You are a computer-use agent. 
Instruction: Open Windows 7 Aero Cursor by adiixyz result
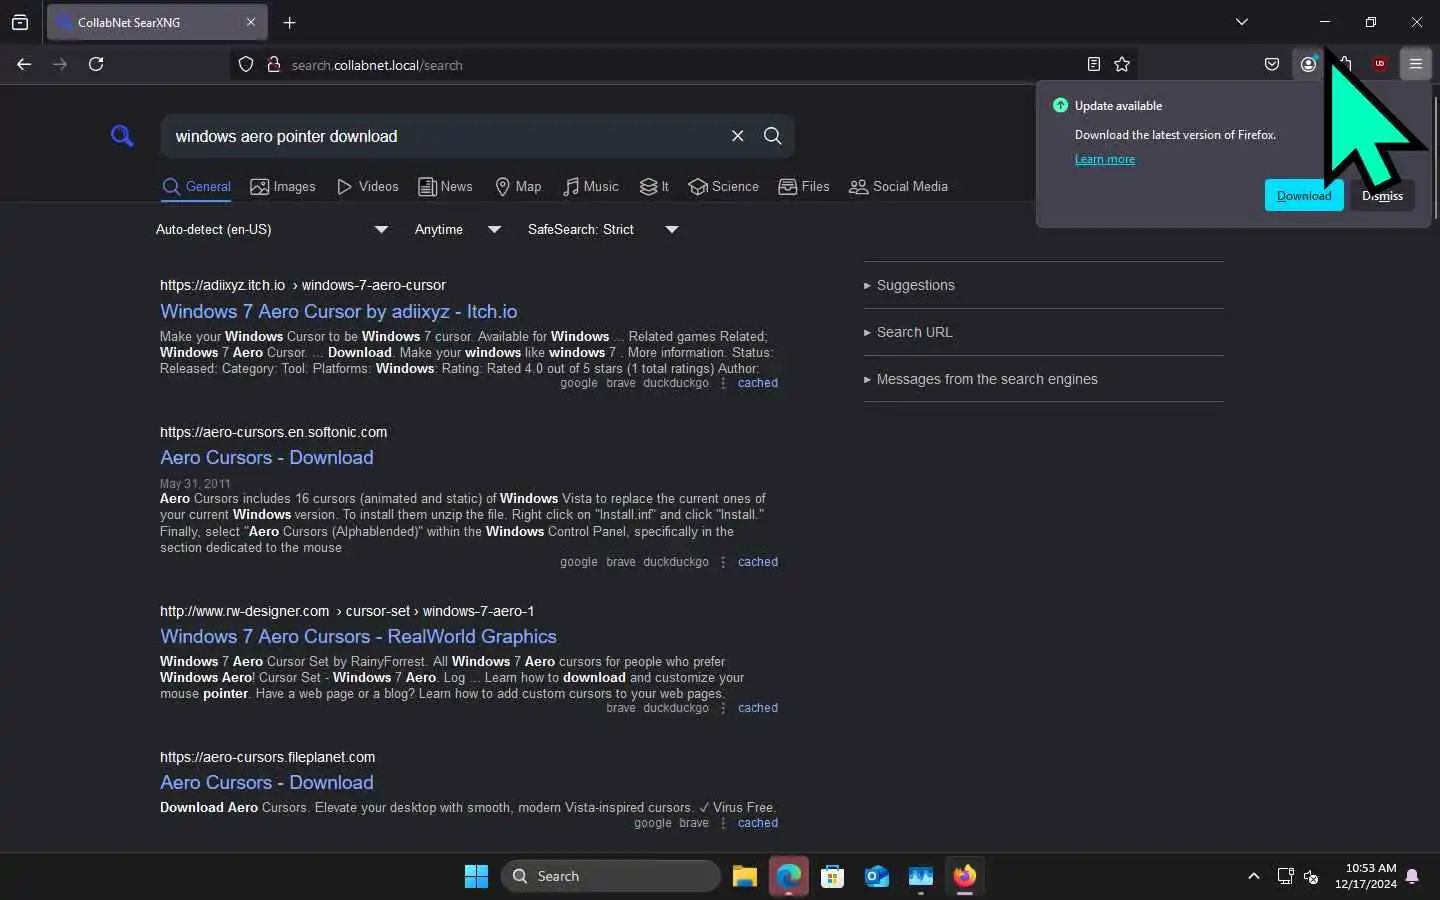tap(339, 311)
